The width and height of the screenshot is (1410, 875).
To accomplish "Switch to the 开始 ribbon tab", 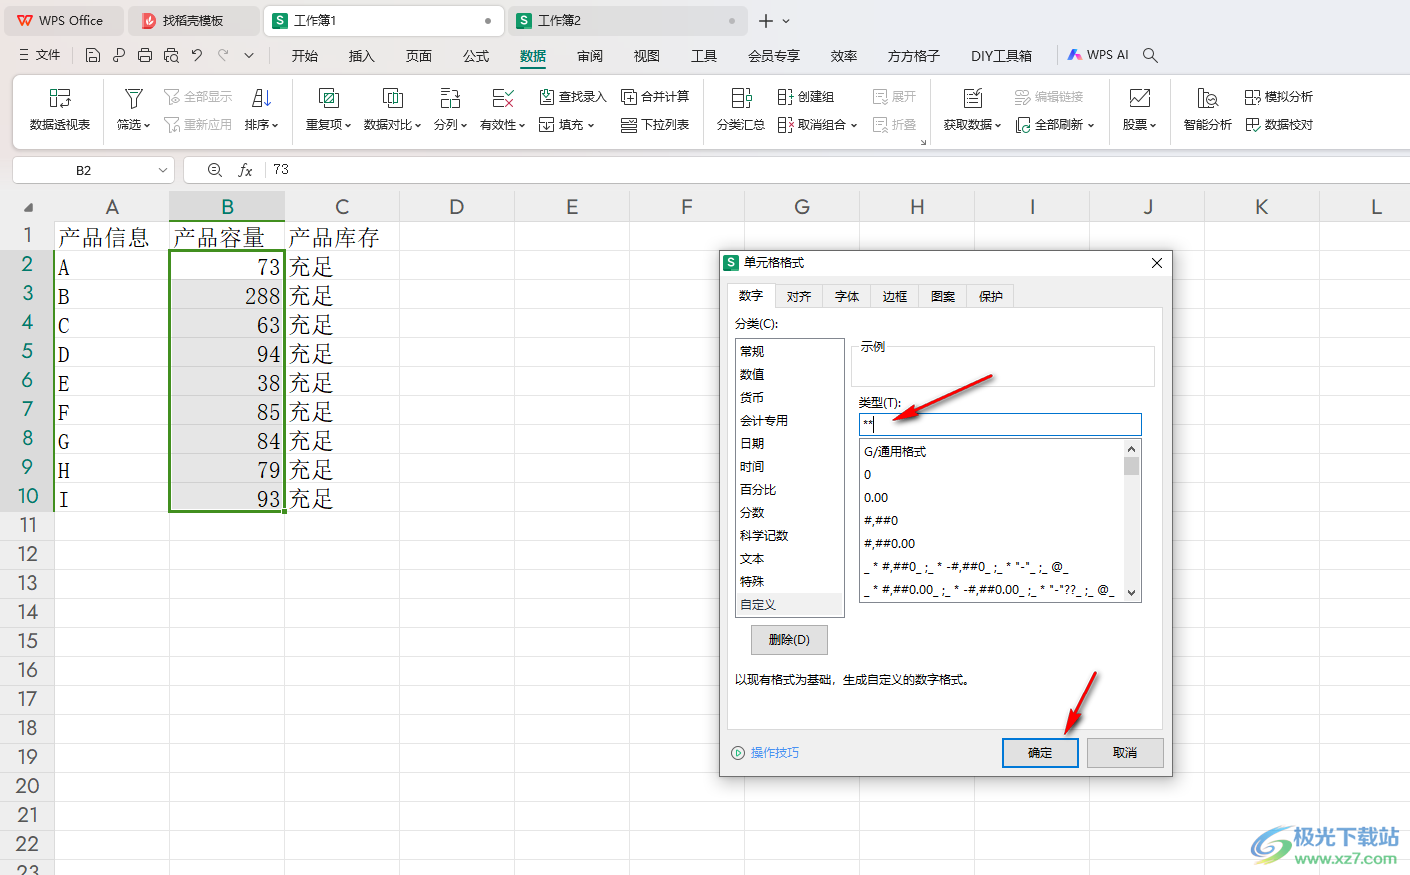I will 305,56.
